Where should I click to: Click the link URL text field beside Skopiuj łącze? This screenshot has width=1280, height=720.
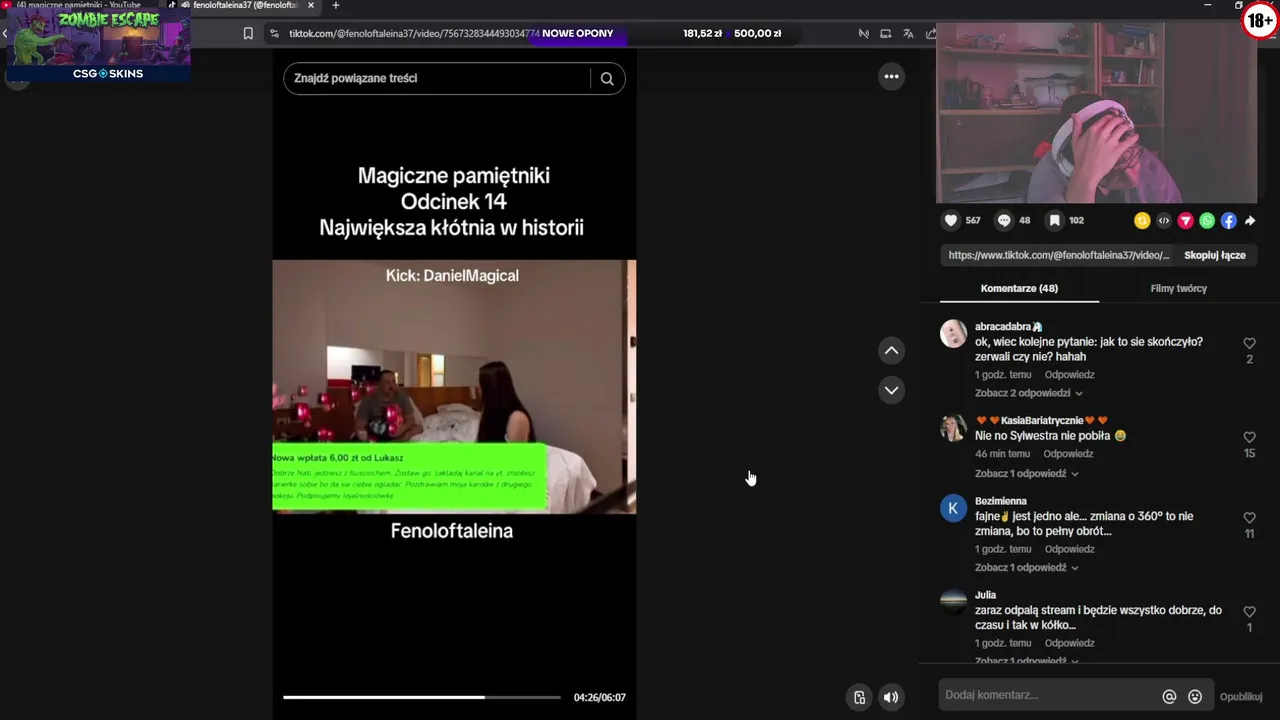tap(1058, 255)
